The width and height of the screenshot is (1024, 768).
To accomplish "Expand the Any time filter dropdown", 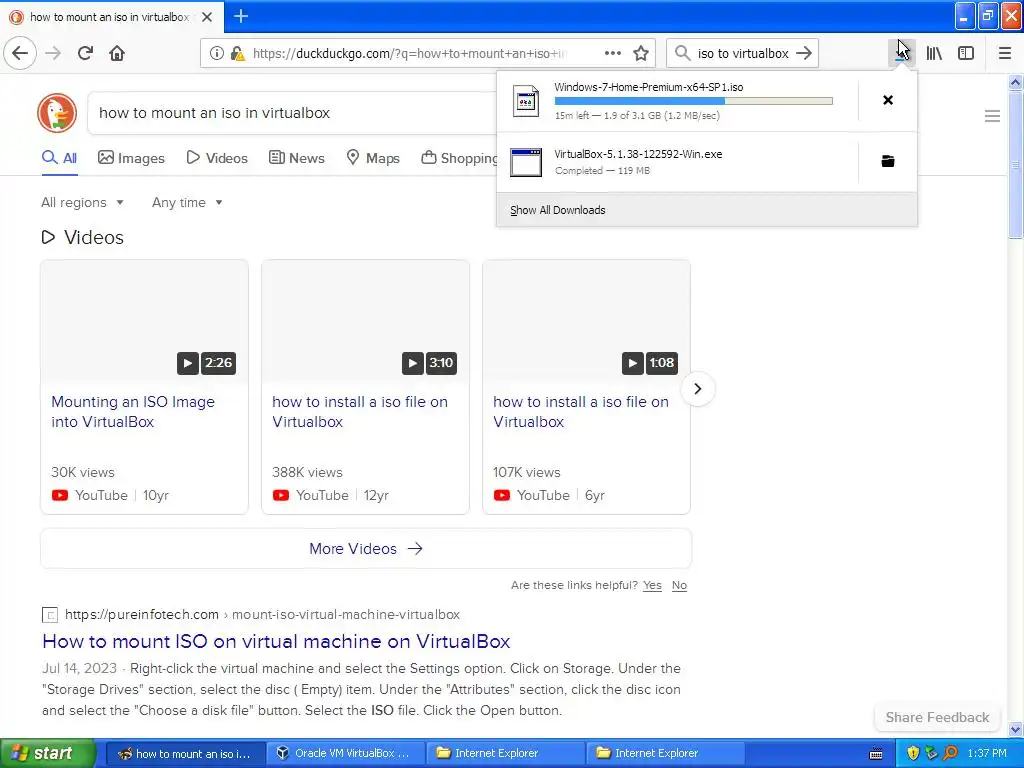I will (187, 202).
